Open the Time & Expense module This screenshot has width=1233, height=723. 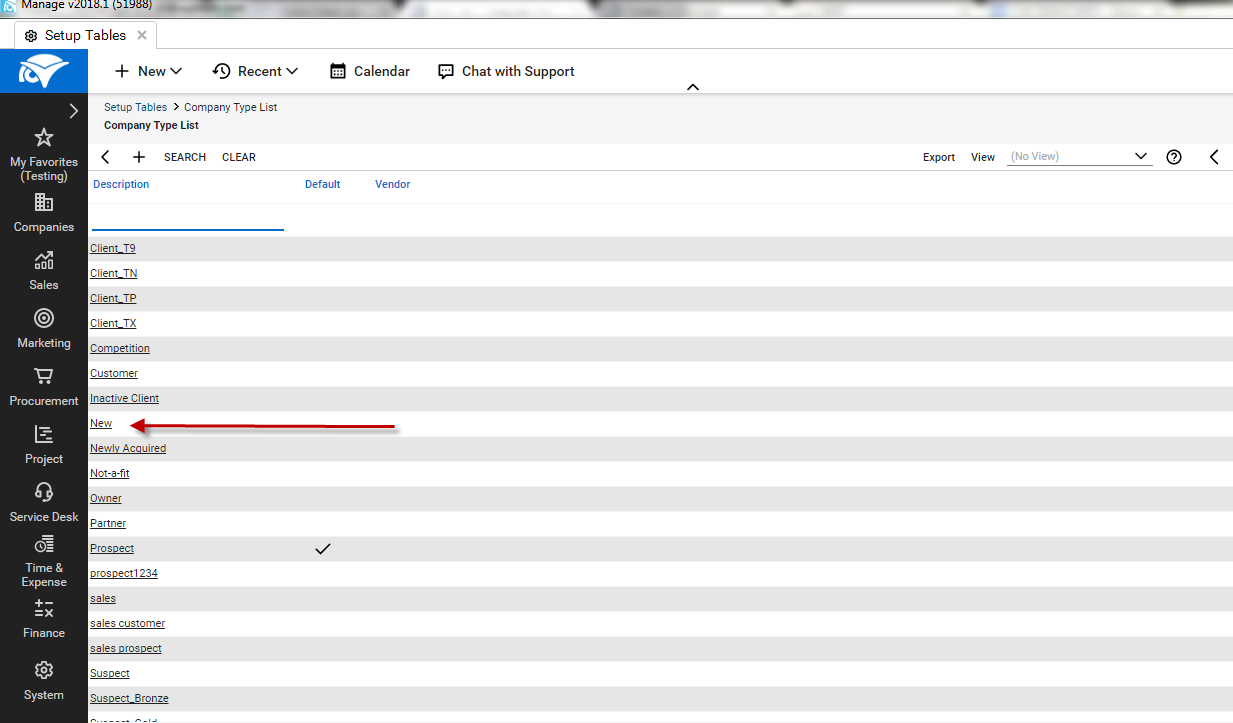pos(44,561)
